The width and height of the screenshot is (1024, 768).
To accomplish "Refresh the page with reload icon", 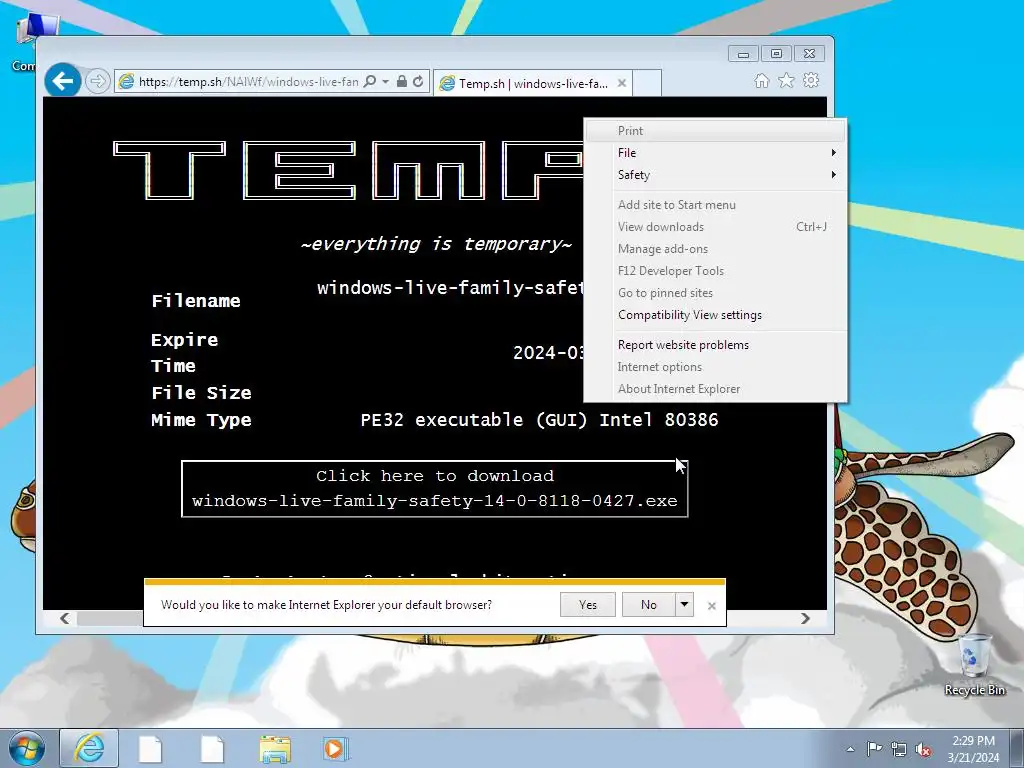I will click(x=418, y=81).
